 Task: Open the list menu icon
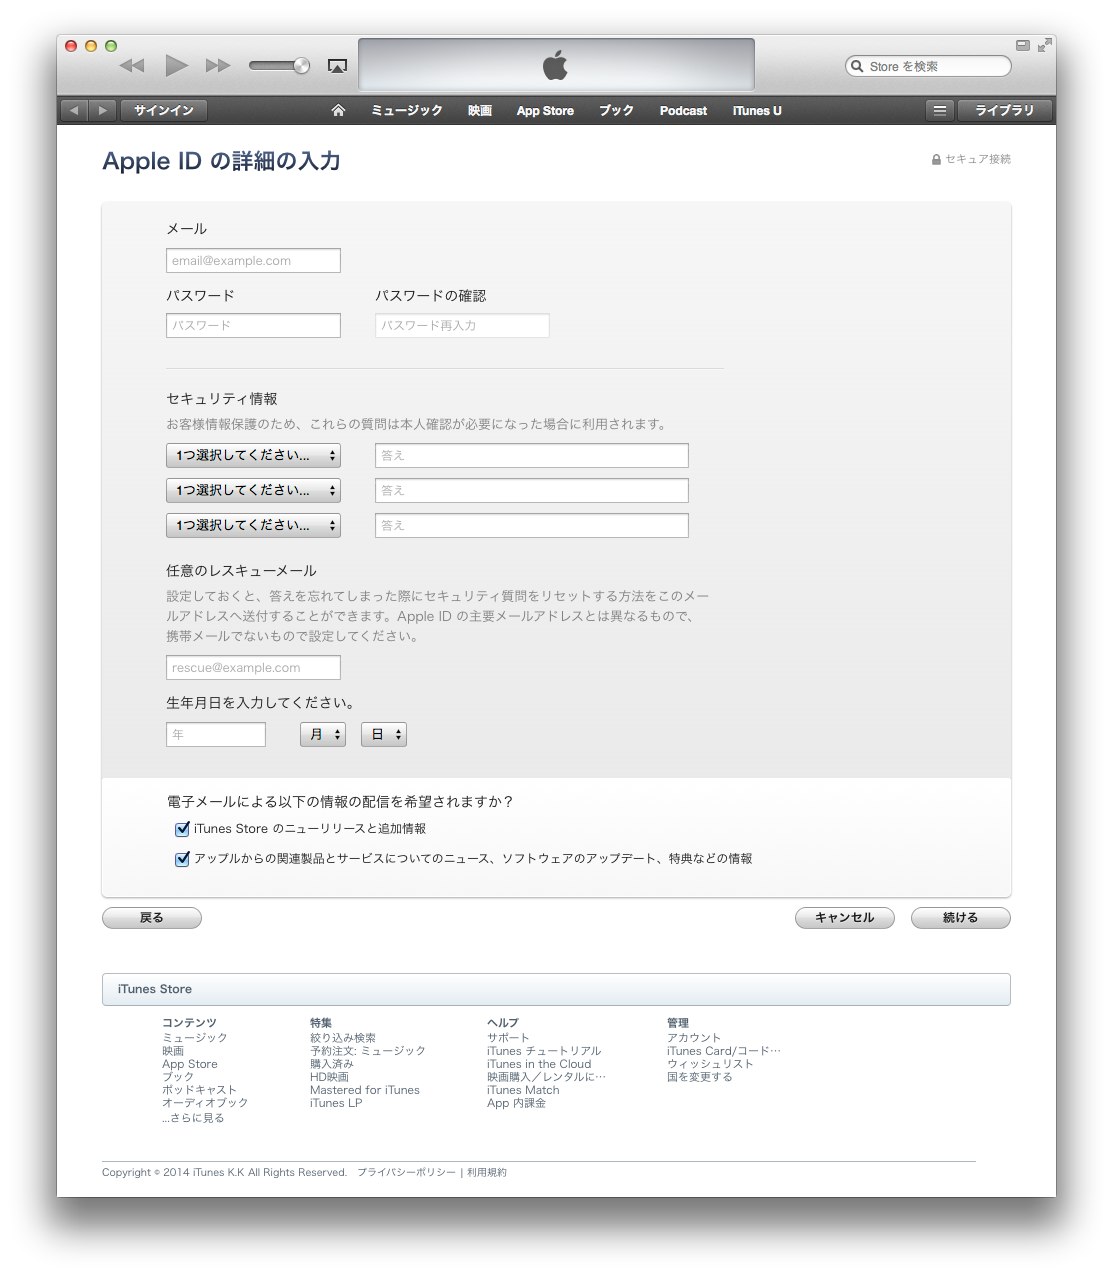[939, 110]
